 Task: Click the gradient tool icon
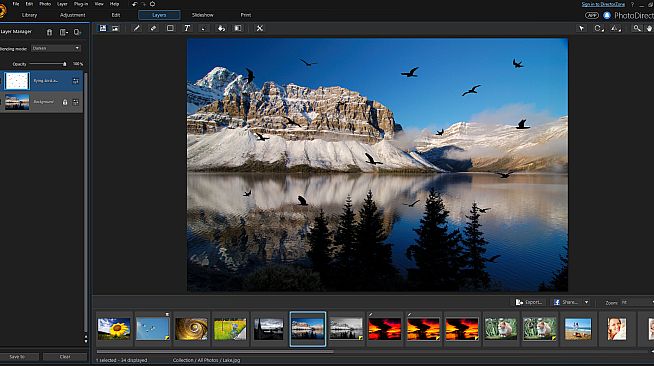tap(238, 28)
